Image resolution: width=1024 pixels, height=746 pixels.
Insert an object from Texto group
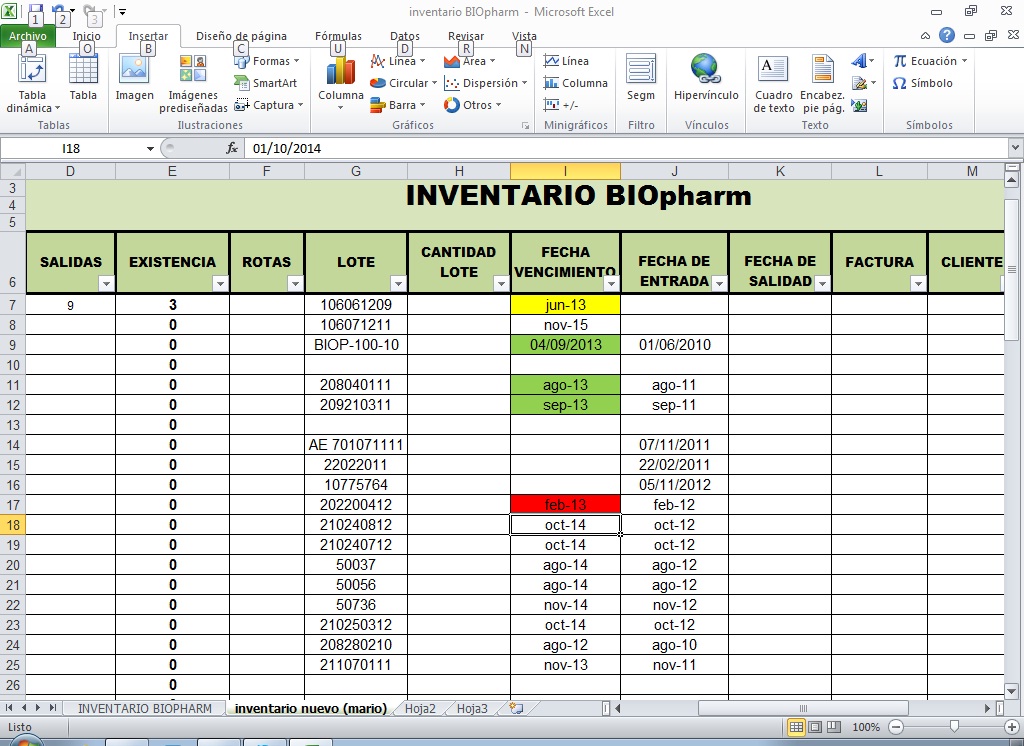[859, 105]
